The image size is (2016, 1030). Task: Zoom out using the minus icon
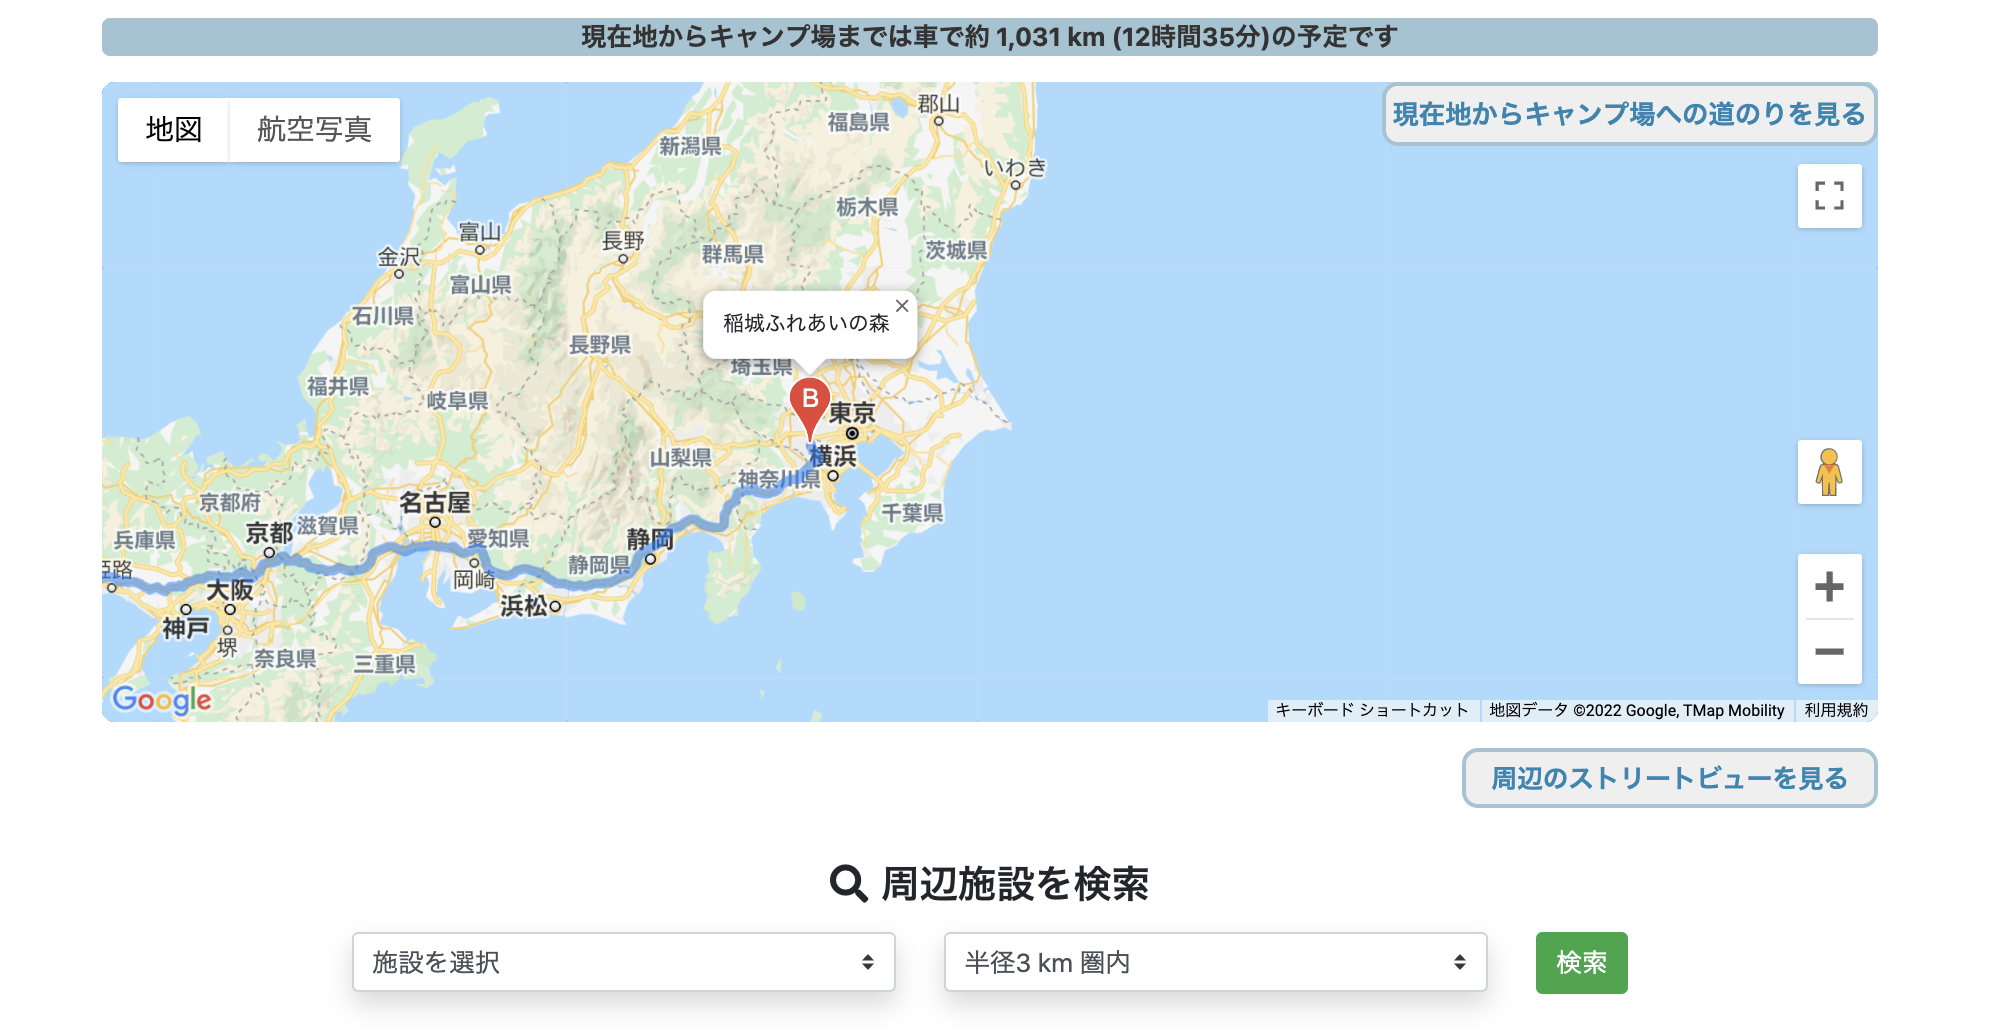[1829, 652]
